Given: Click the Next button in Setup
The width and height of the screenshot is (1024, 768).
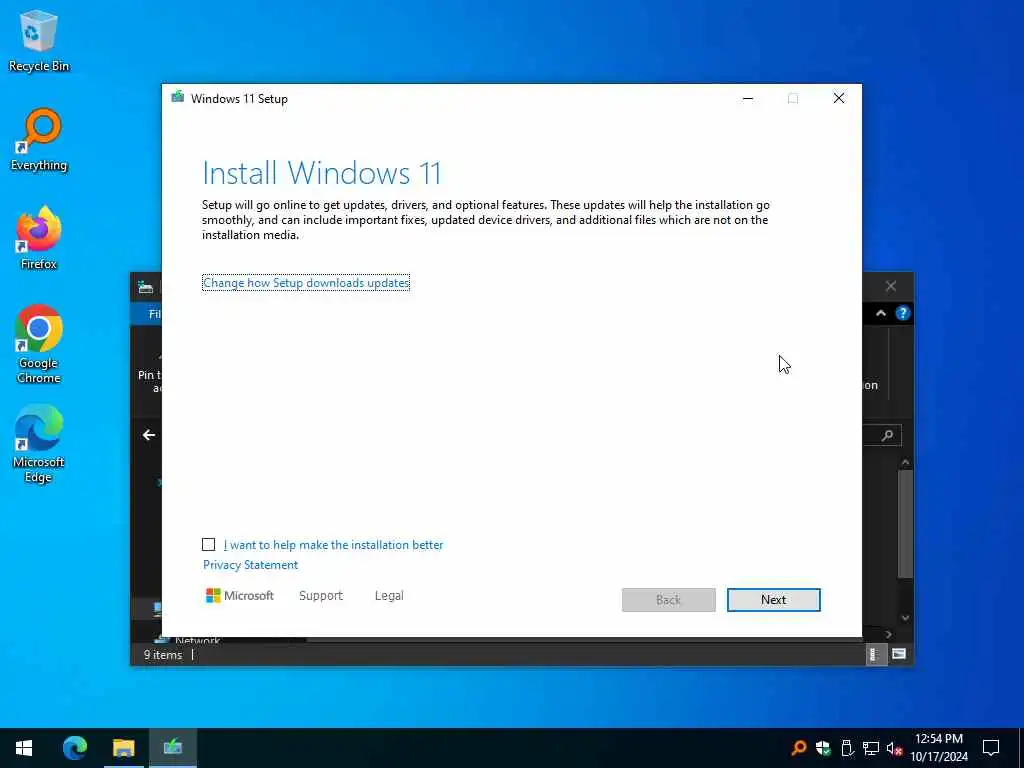Looking at the screenshot, I should (773, 600).
